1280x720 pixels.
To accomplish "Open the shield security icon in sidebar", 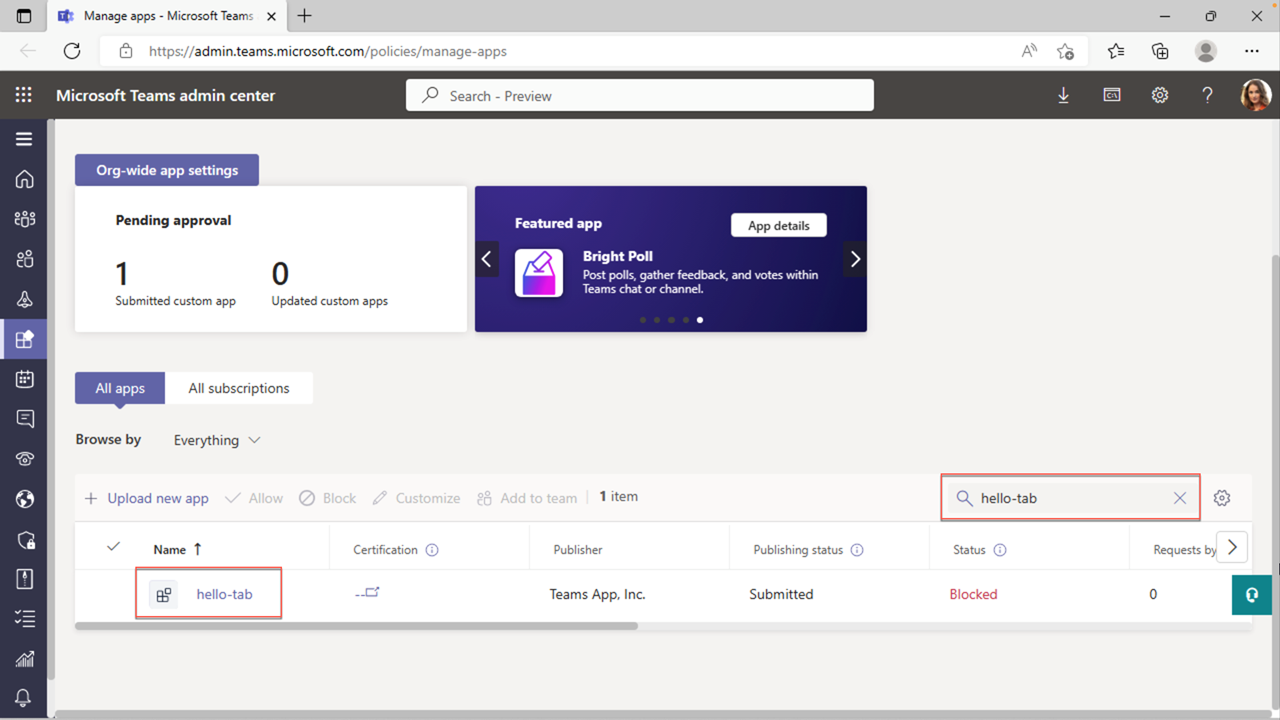I will [x=25, y=539].
